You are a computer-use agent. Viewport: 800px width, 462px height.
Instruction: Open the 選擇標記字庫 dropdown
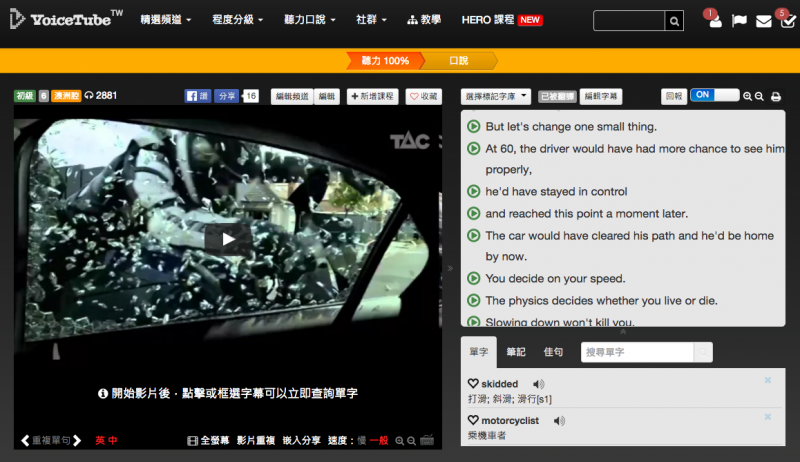(x=496, y=97)
